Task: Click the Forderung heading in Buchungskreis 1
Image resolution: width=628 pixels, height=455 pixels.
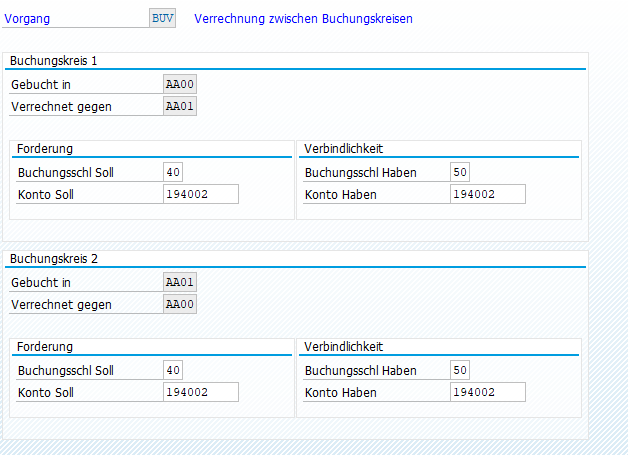Action: coord(45,149)
